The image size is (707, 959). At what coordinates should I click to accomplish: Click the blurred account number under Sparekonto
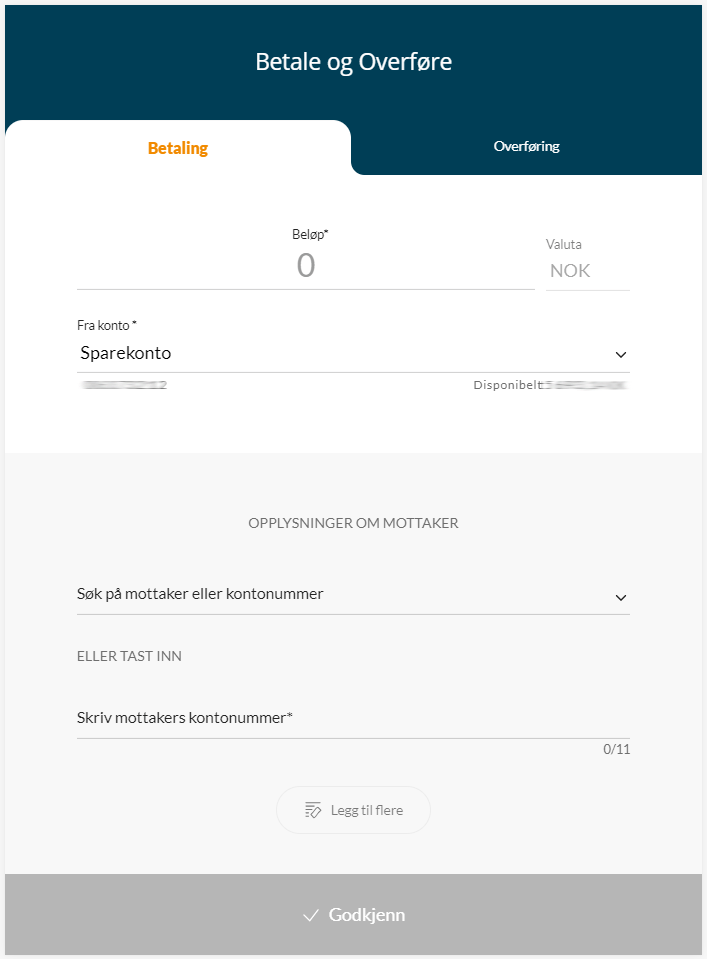point(125,385)
